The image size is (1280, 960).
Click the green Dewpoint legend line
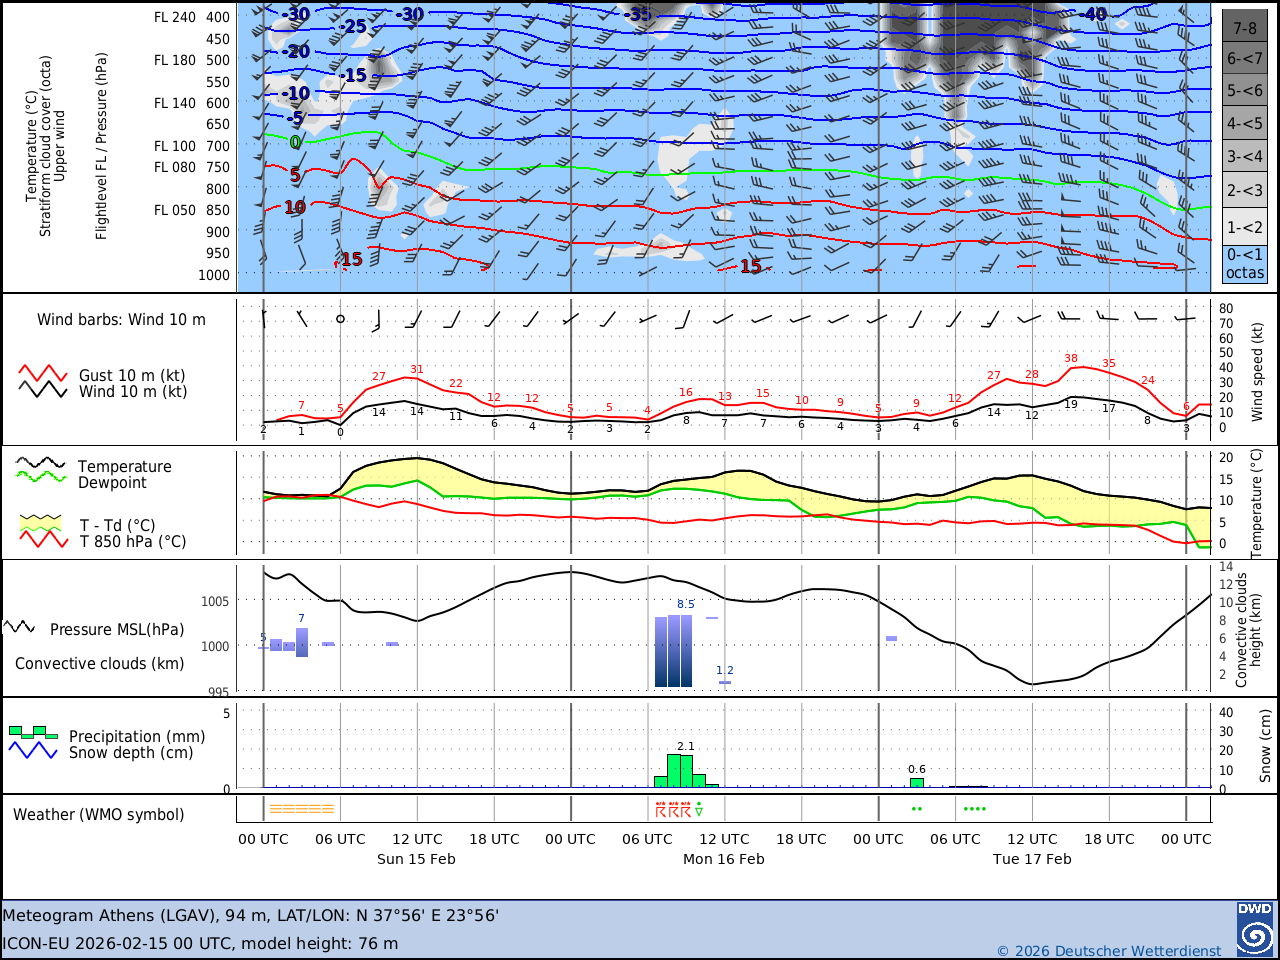click(40, 477)
